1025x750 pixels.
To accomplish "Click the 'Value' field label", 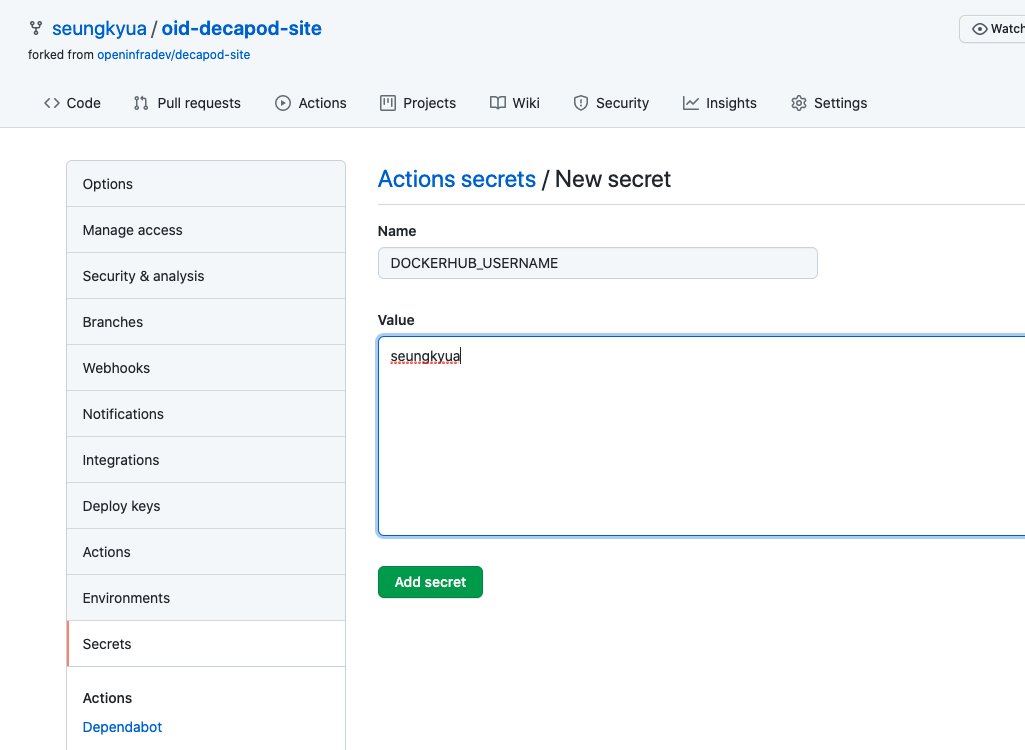I will click(396, 320).
